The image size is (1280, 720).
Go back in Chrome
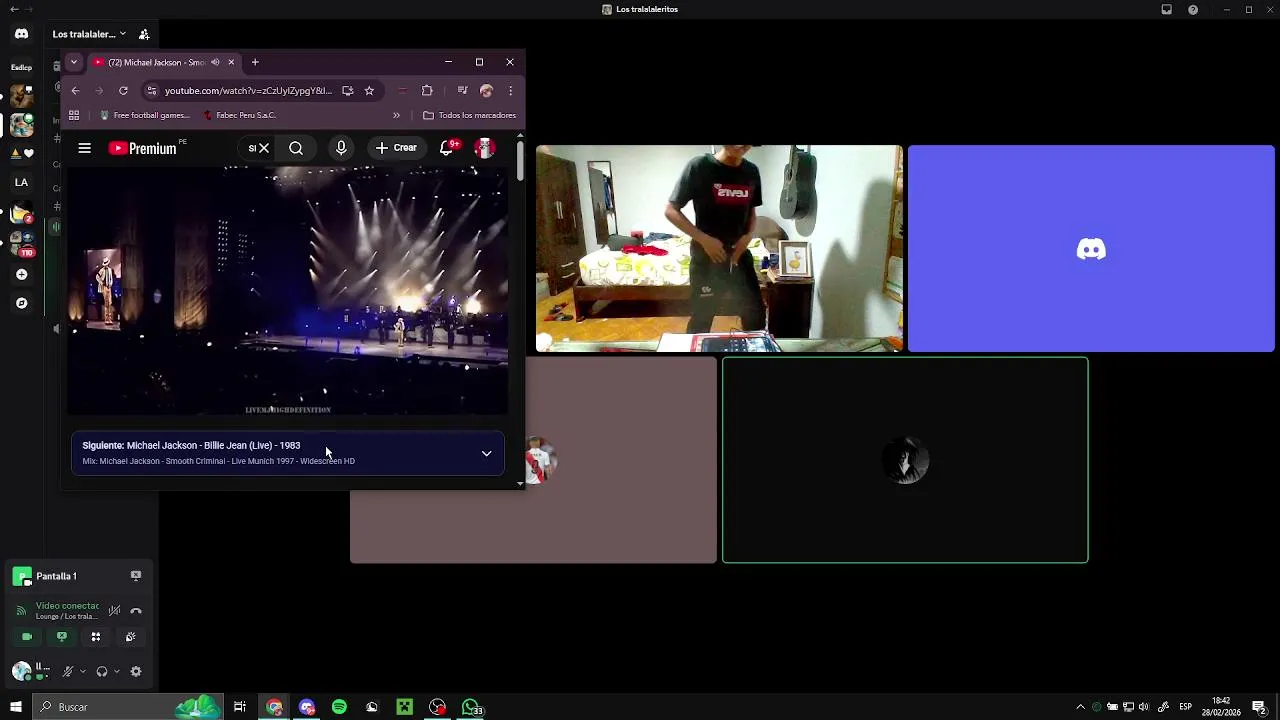point(75,91)
